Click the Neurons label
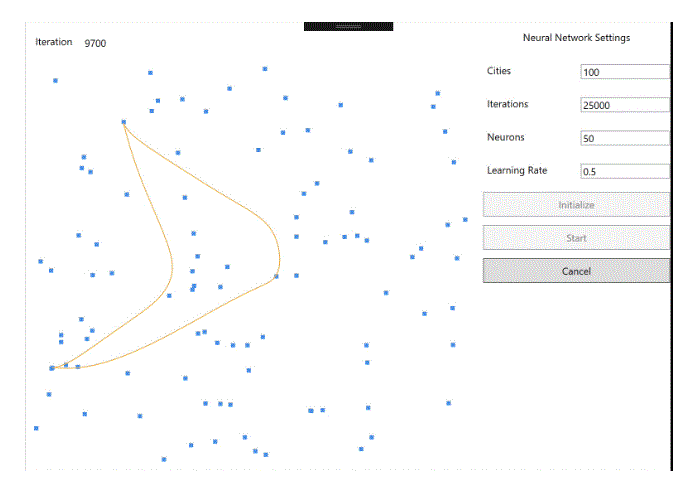The height and width of the screenshot is (479, 685). point(506,137)
